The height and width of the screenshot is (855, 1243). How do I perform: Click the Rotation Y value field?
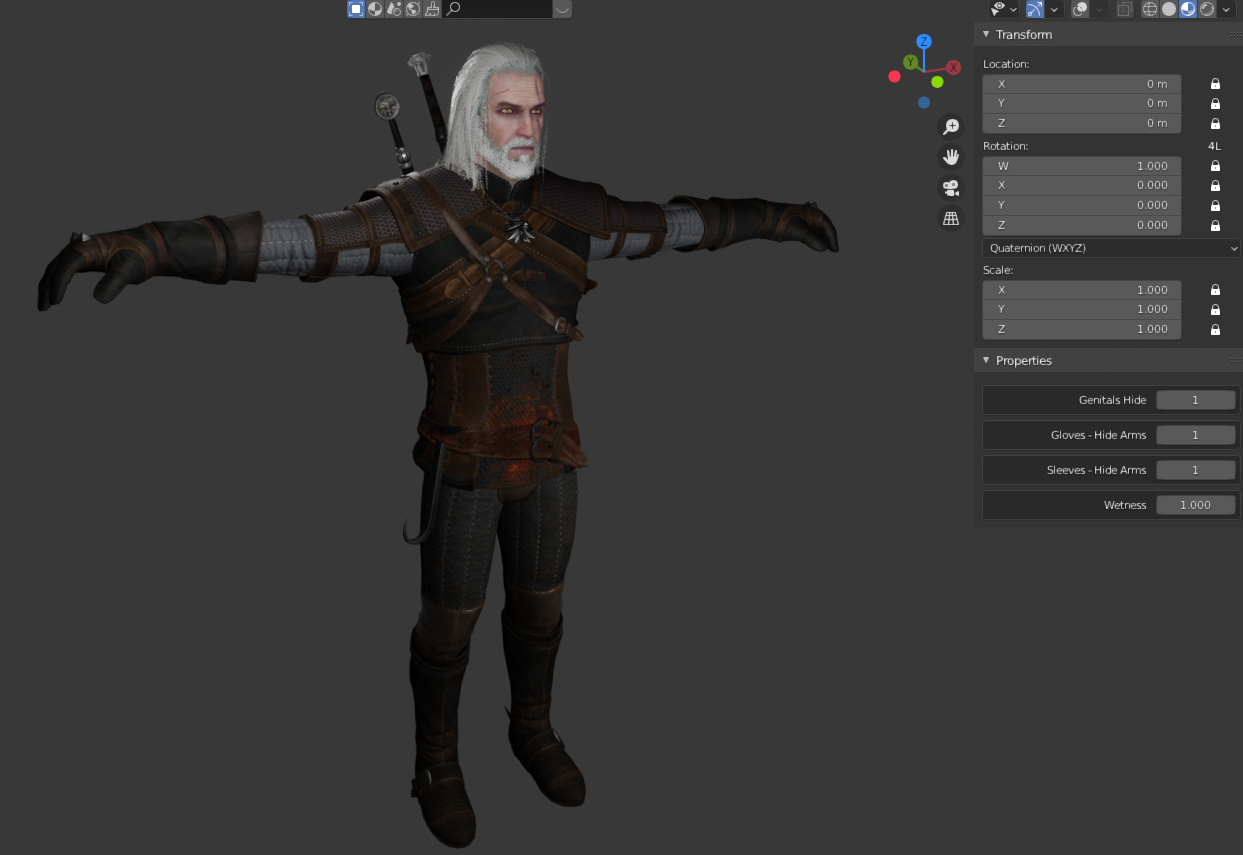(x=1082, y=206)
